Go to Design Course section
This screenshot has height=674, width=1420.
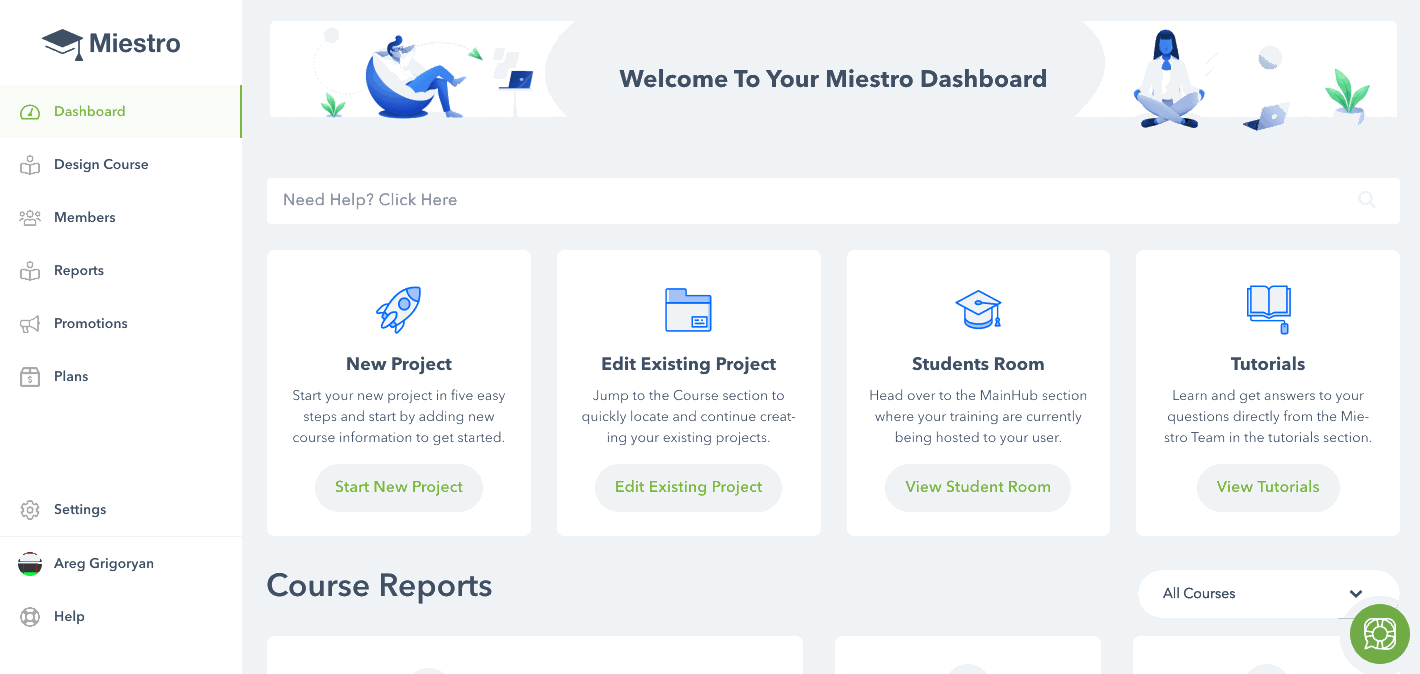[120, 165]
